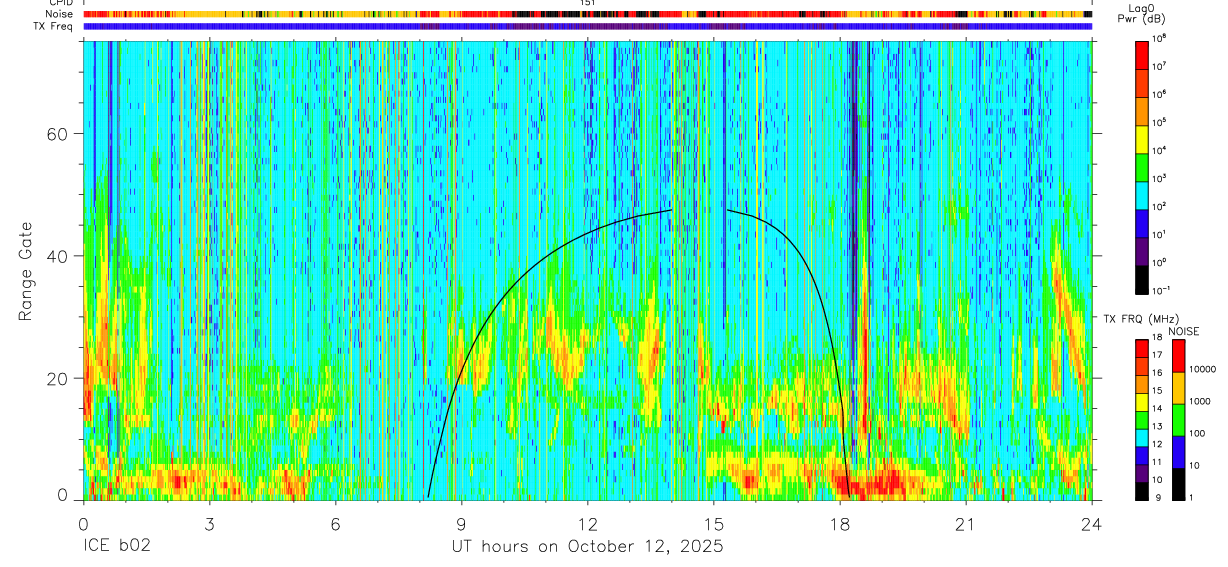This screenshot has width=1228, height=567.
Task: Click the 'Noise' row label at top
Action: (x=59, y=15)
